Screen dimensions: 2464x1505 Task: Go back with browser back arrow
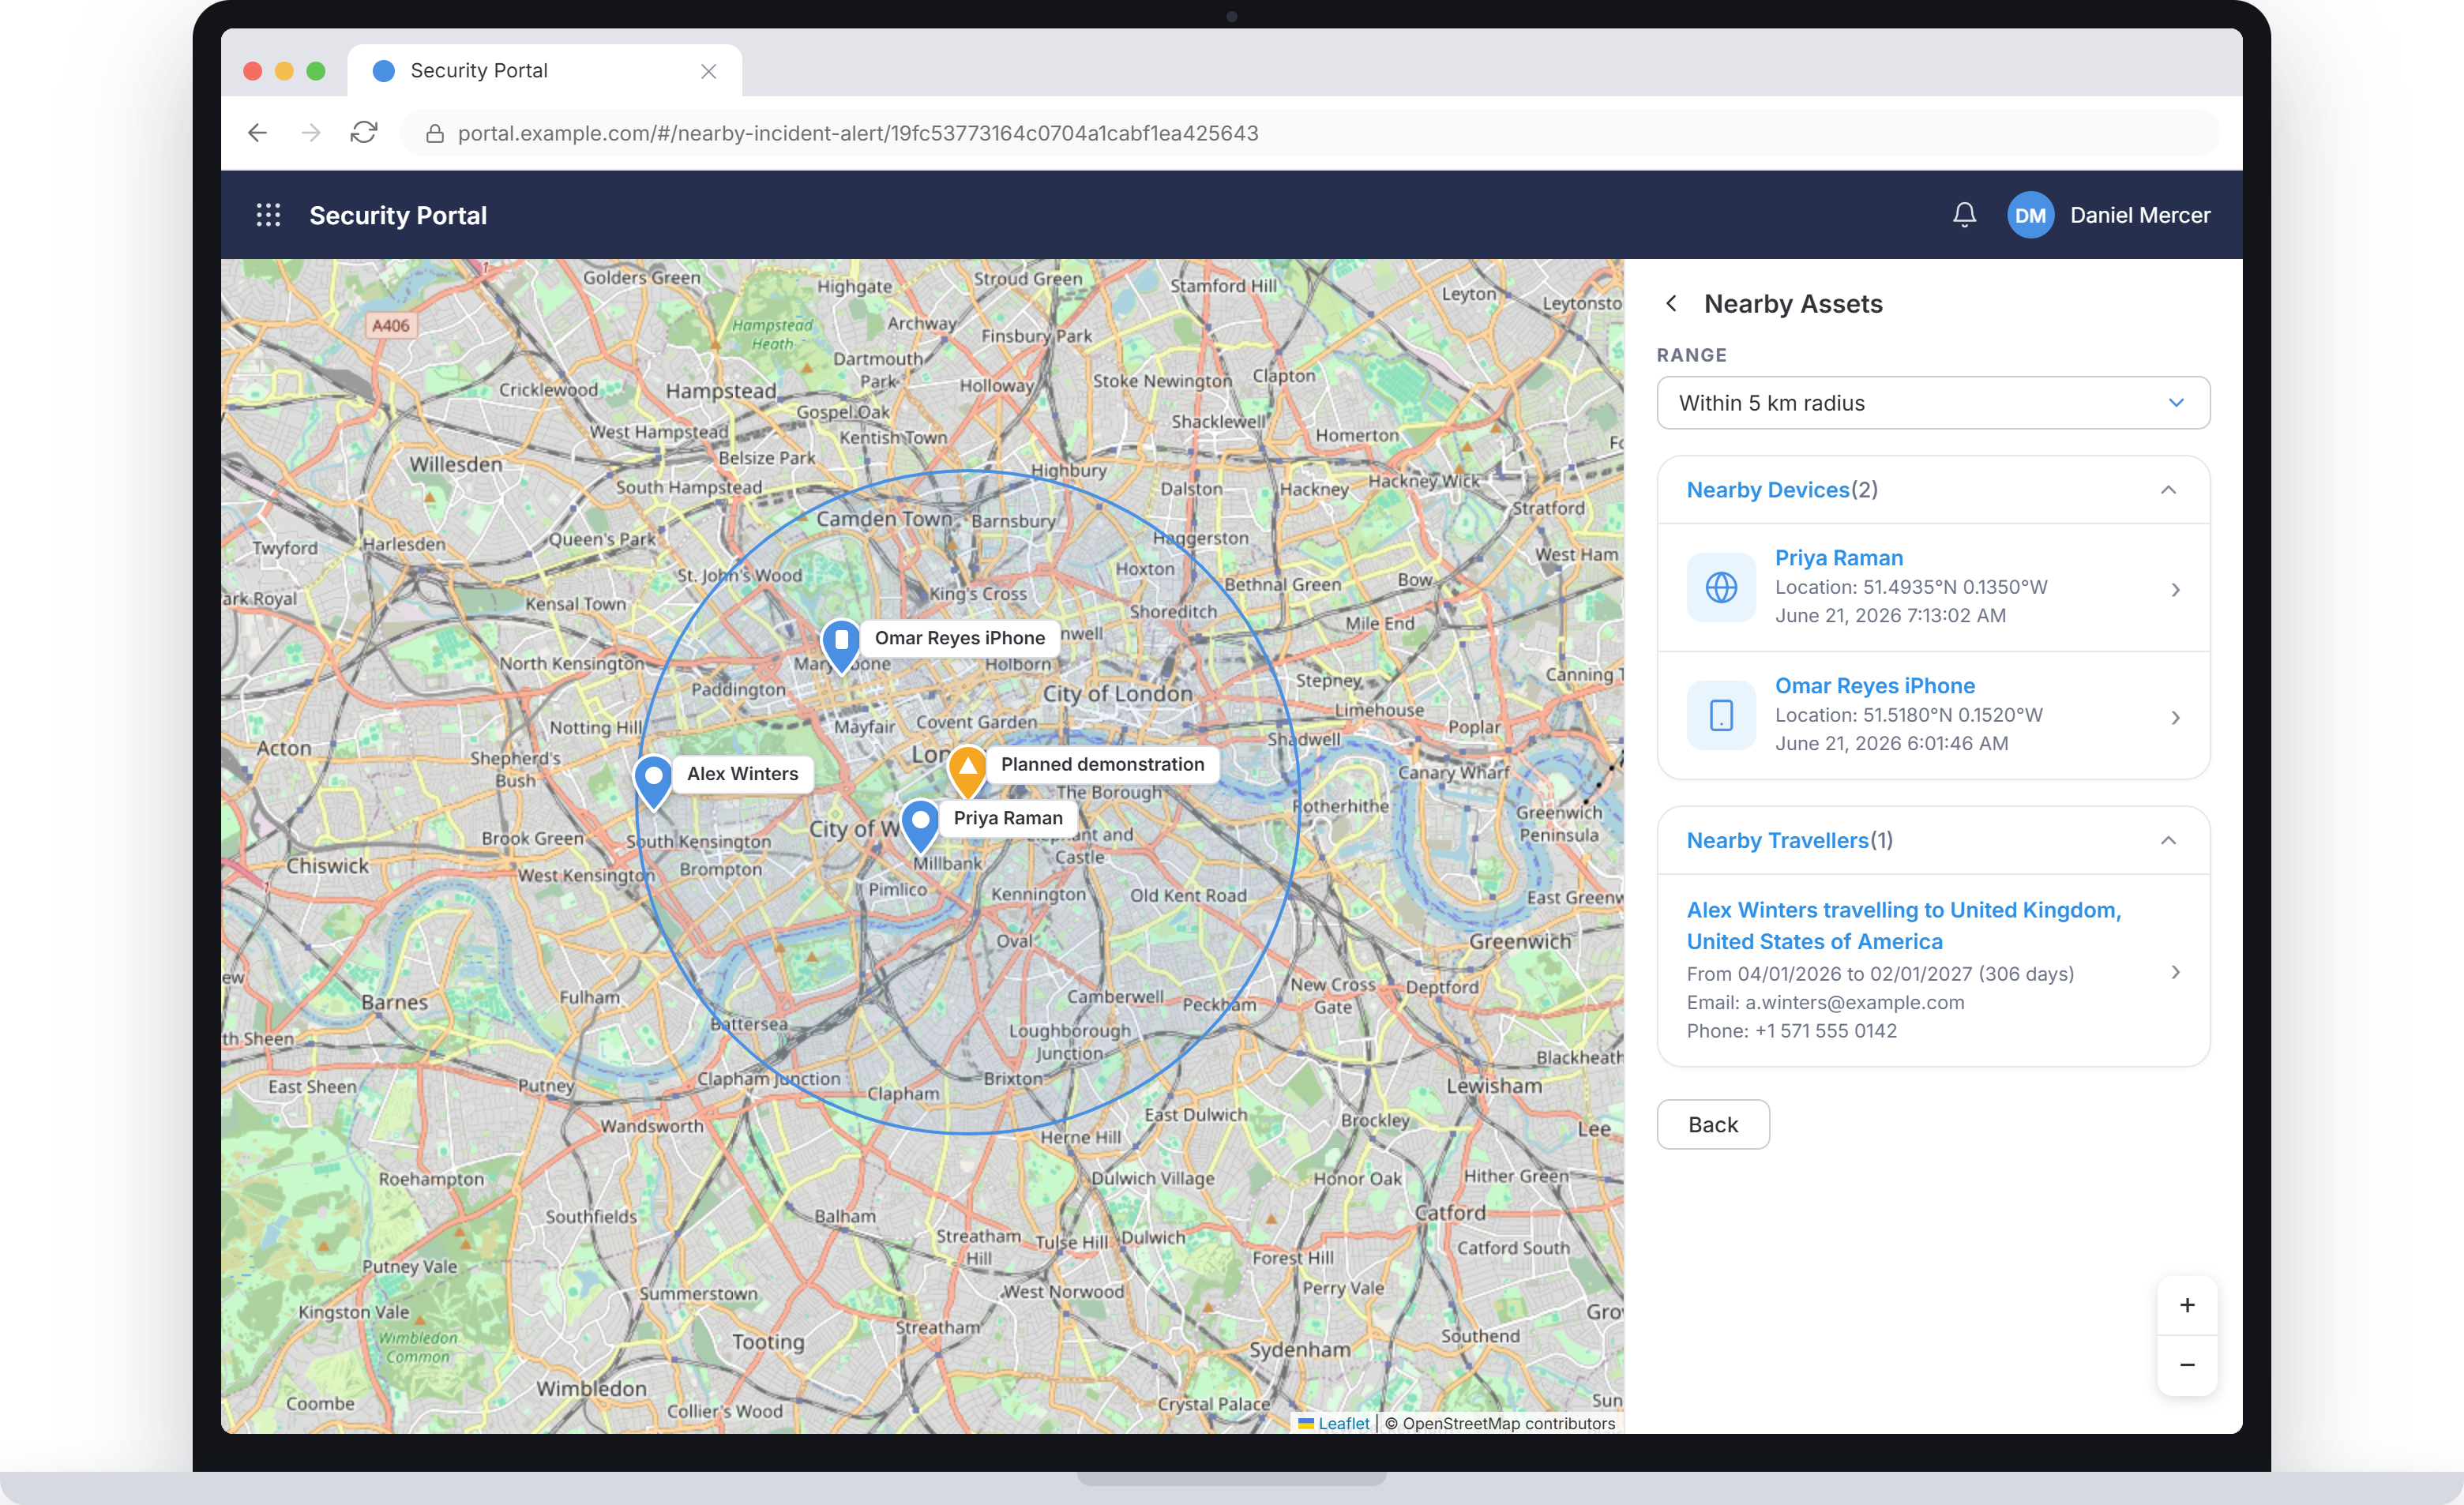click(x=258, y=133)
